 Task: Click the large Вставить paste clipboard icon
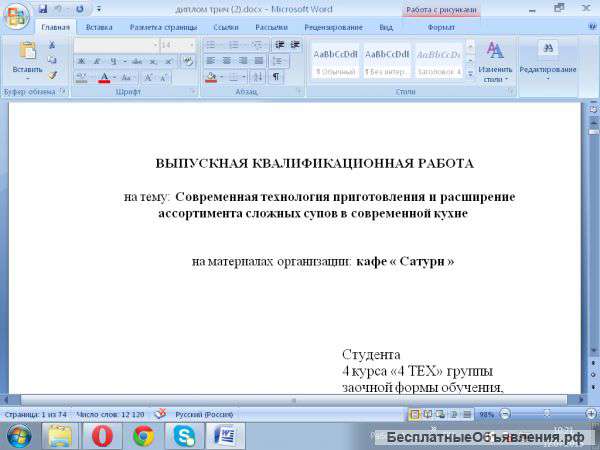(x=28, y=51)
